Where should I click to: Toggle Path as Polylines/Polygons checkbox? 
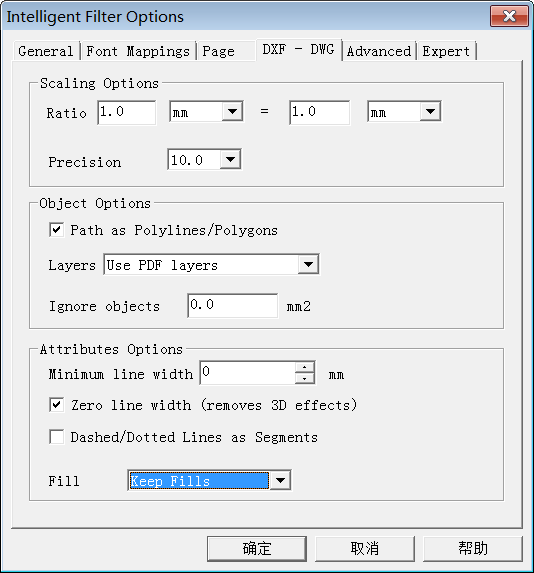[57, 230]
